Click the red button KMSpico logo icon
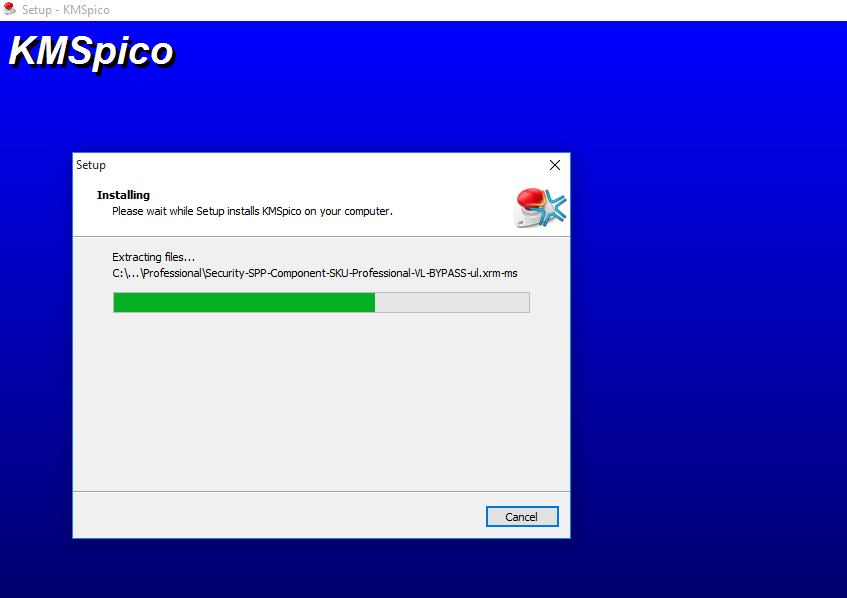Image resolution: width=847 pixels, height=598 pixels. pyautogui.click(x=540, y=207)
